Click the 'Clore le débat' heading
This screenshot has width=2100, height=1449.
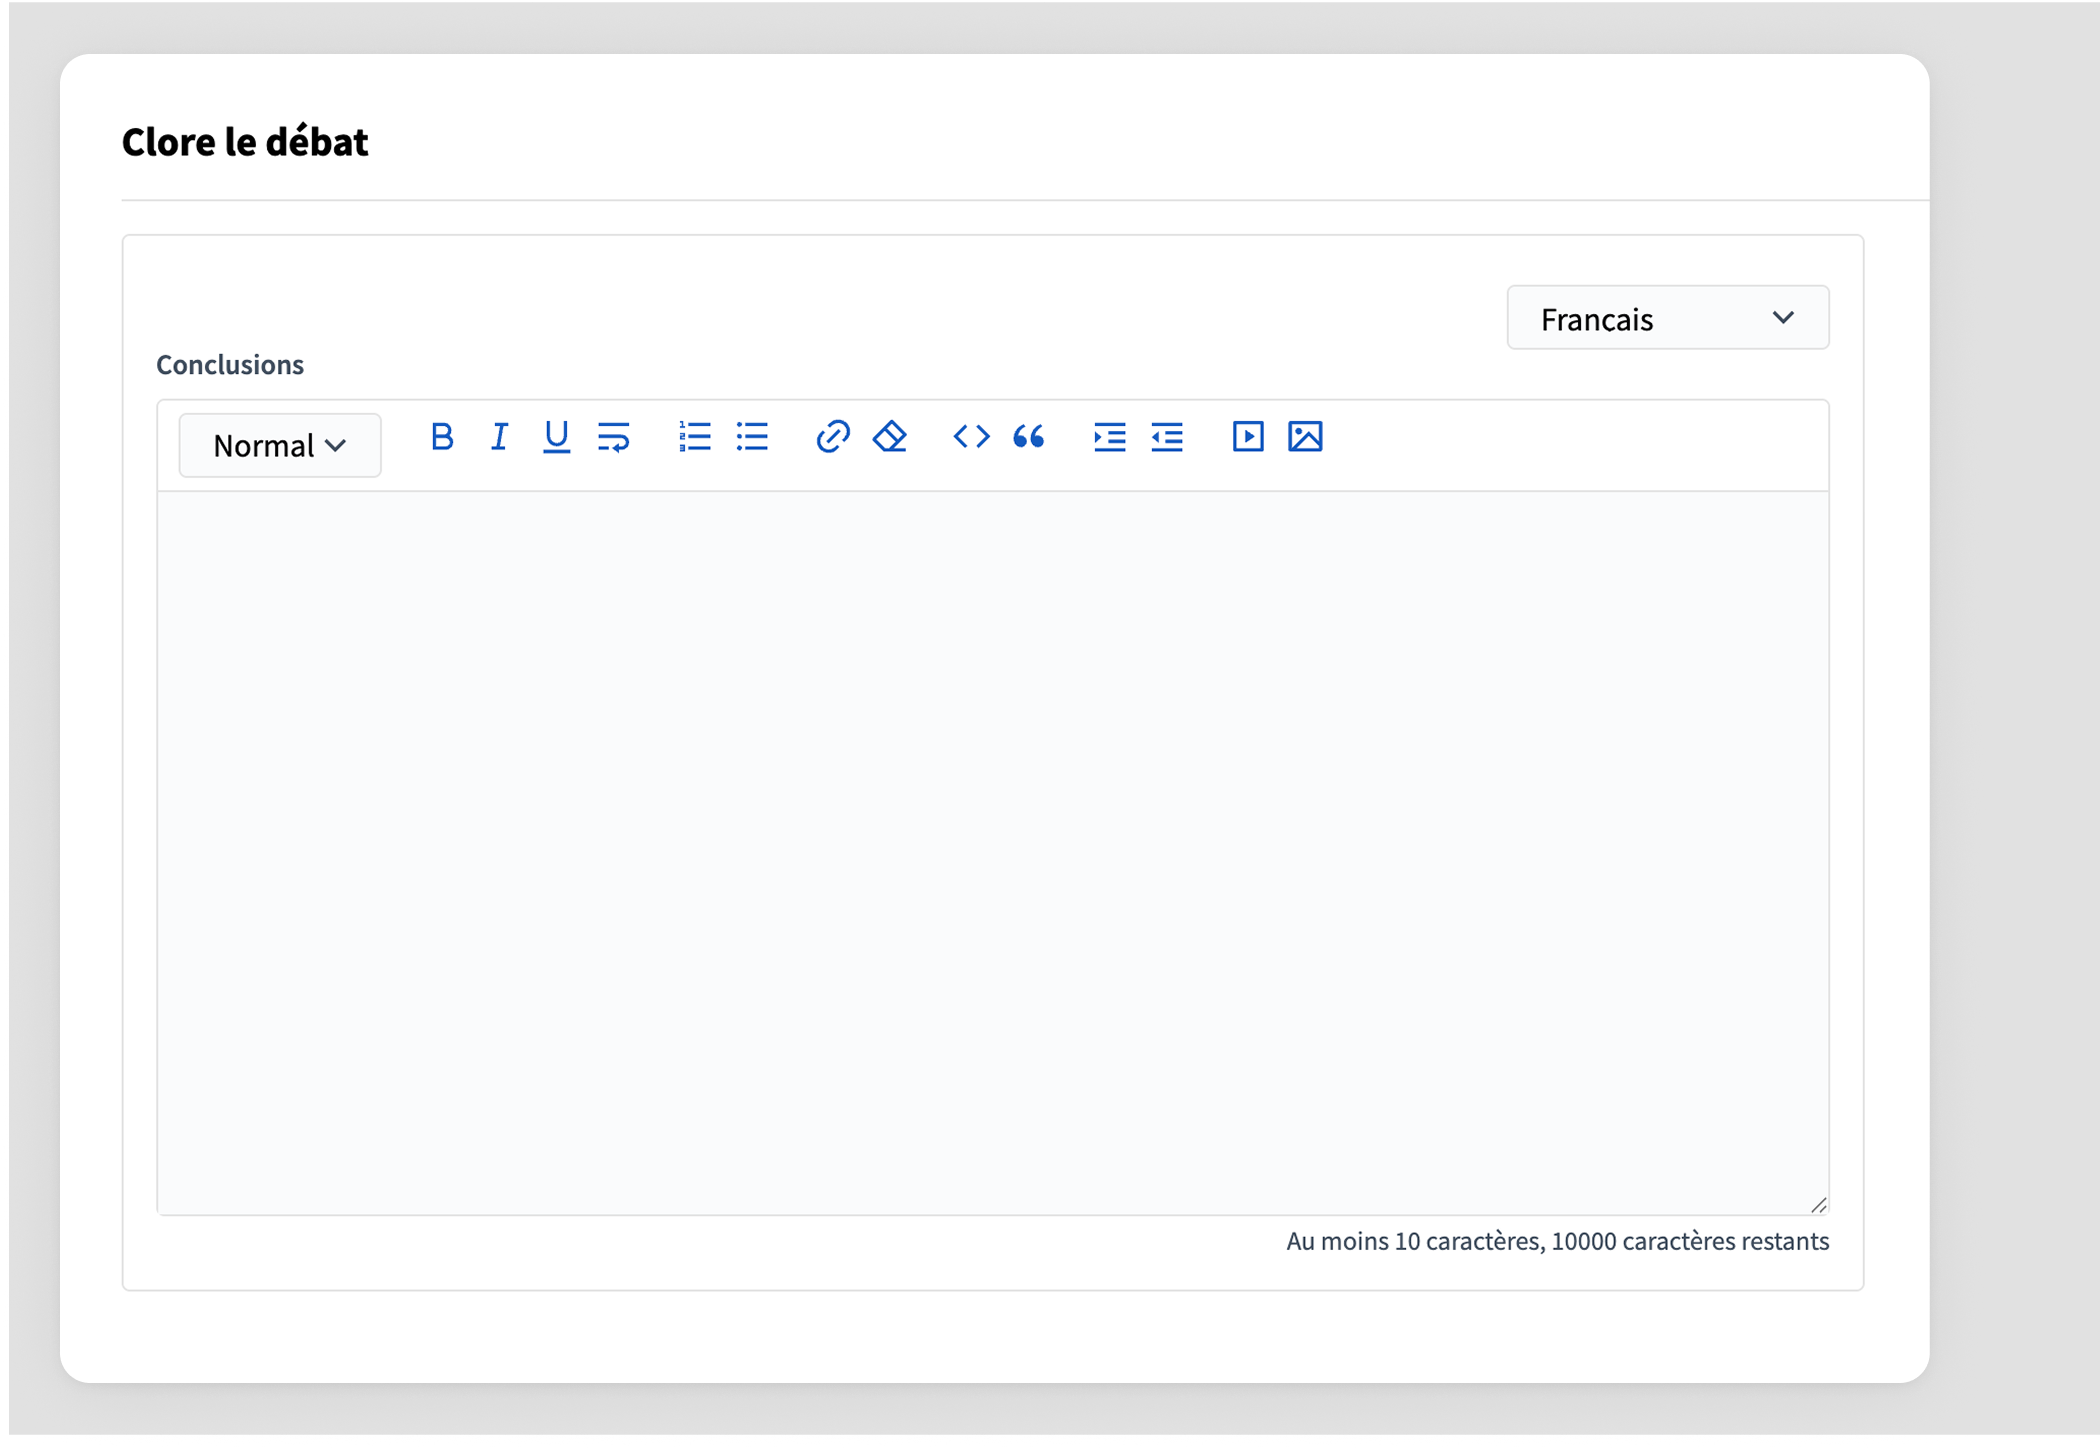(245, 142)
